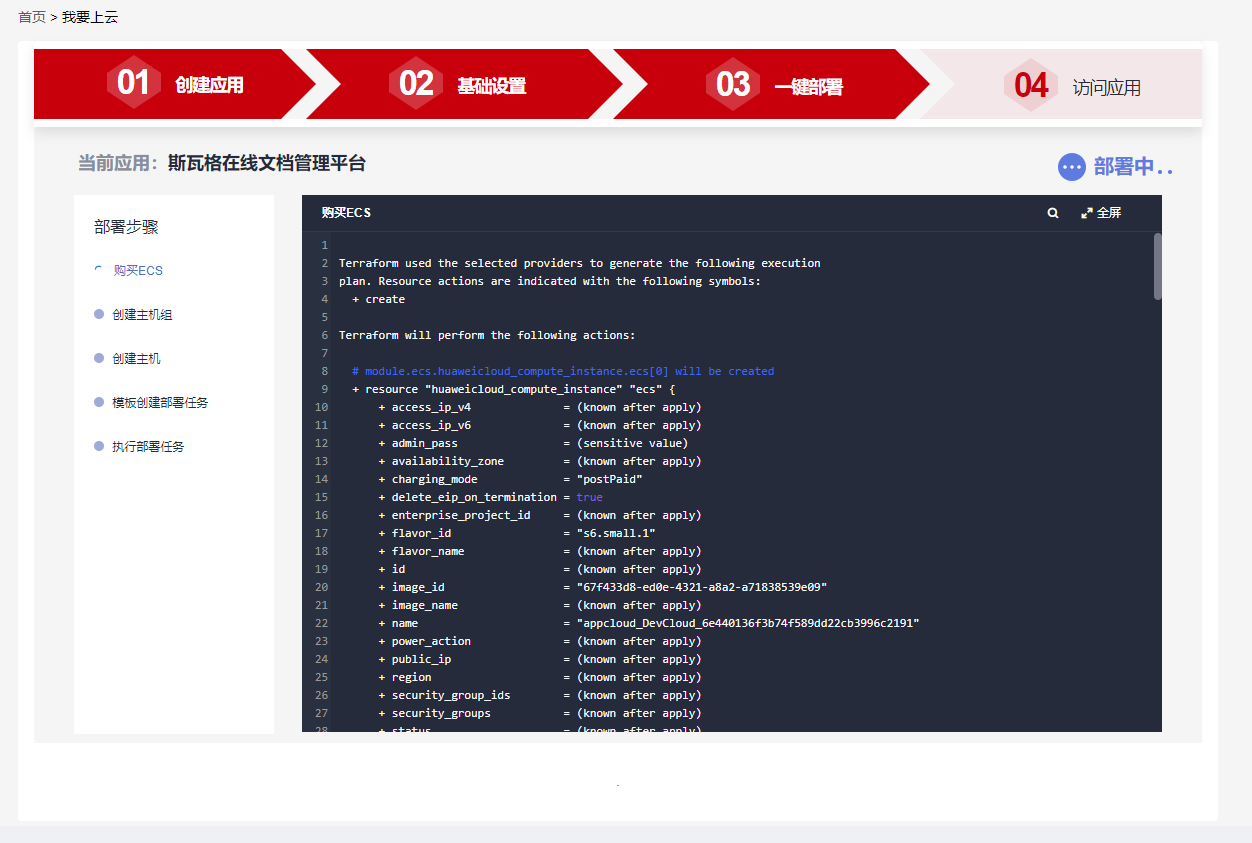Viewport: 1252px width, 843px height.
Task: Click the status dot beside 执行部署任务
Action: (99, 446)
